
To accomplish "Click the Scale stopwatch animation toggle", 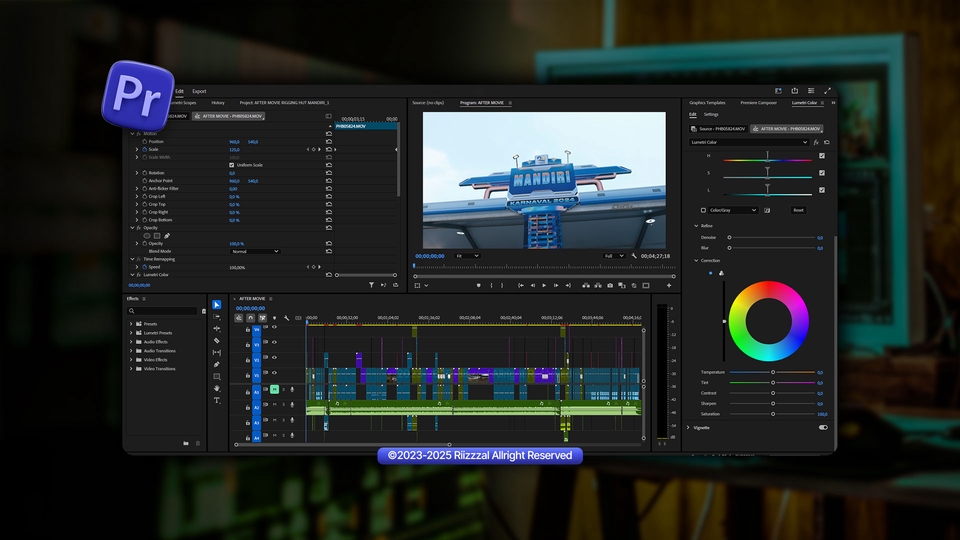I will (x=144, y=149).
